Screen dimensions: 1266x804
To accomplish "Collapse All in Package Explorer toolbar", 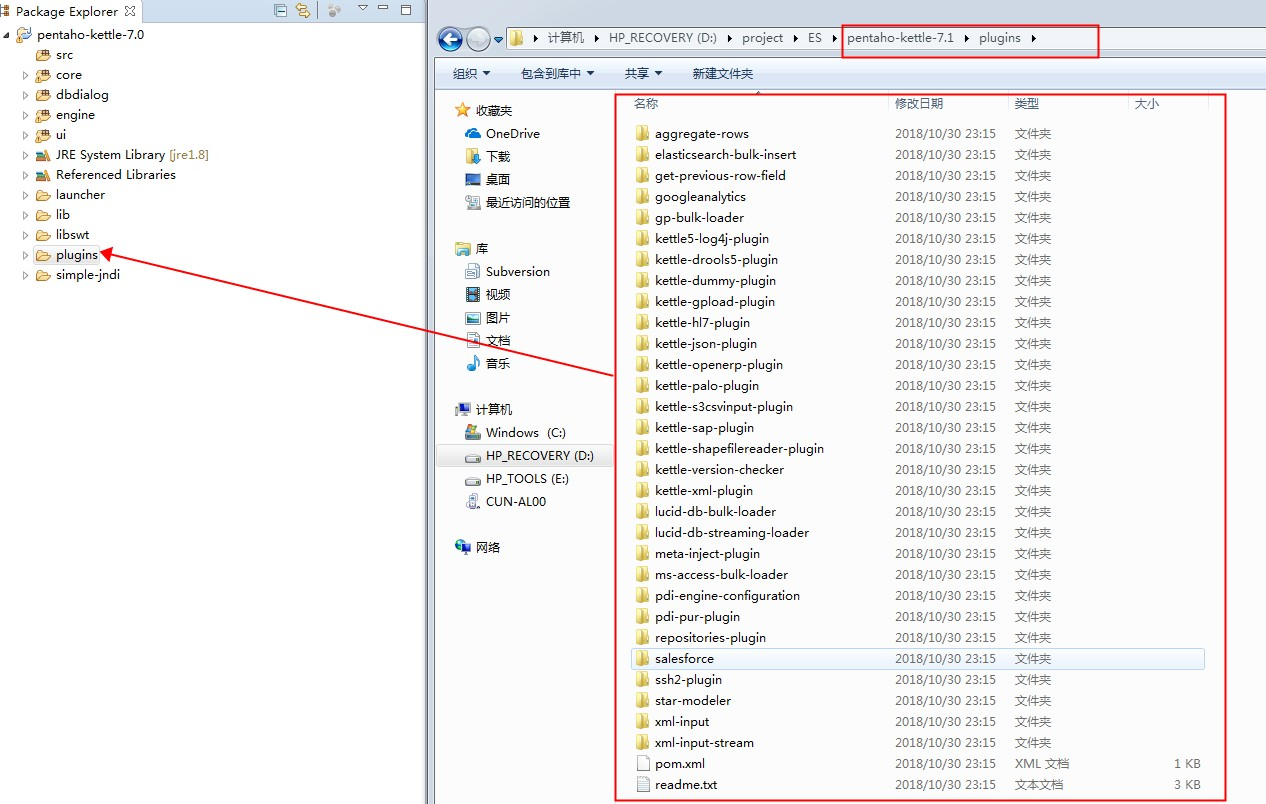I will click(280, 10).
